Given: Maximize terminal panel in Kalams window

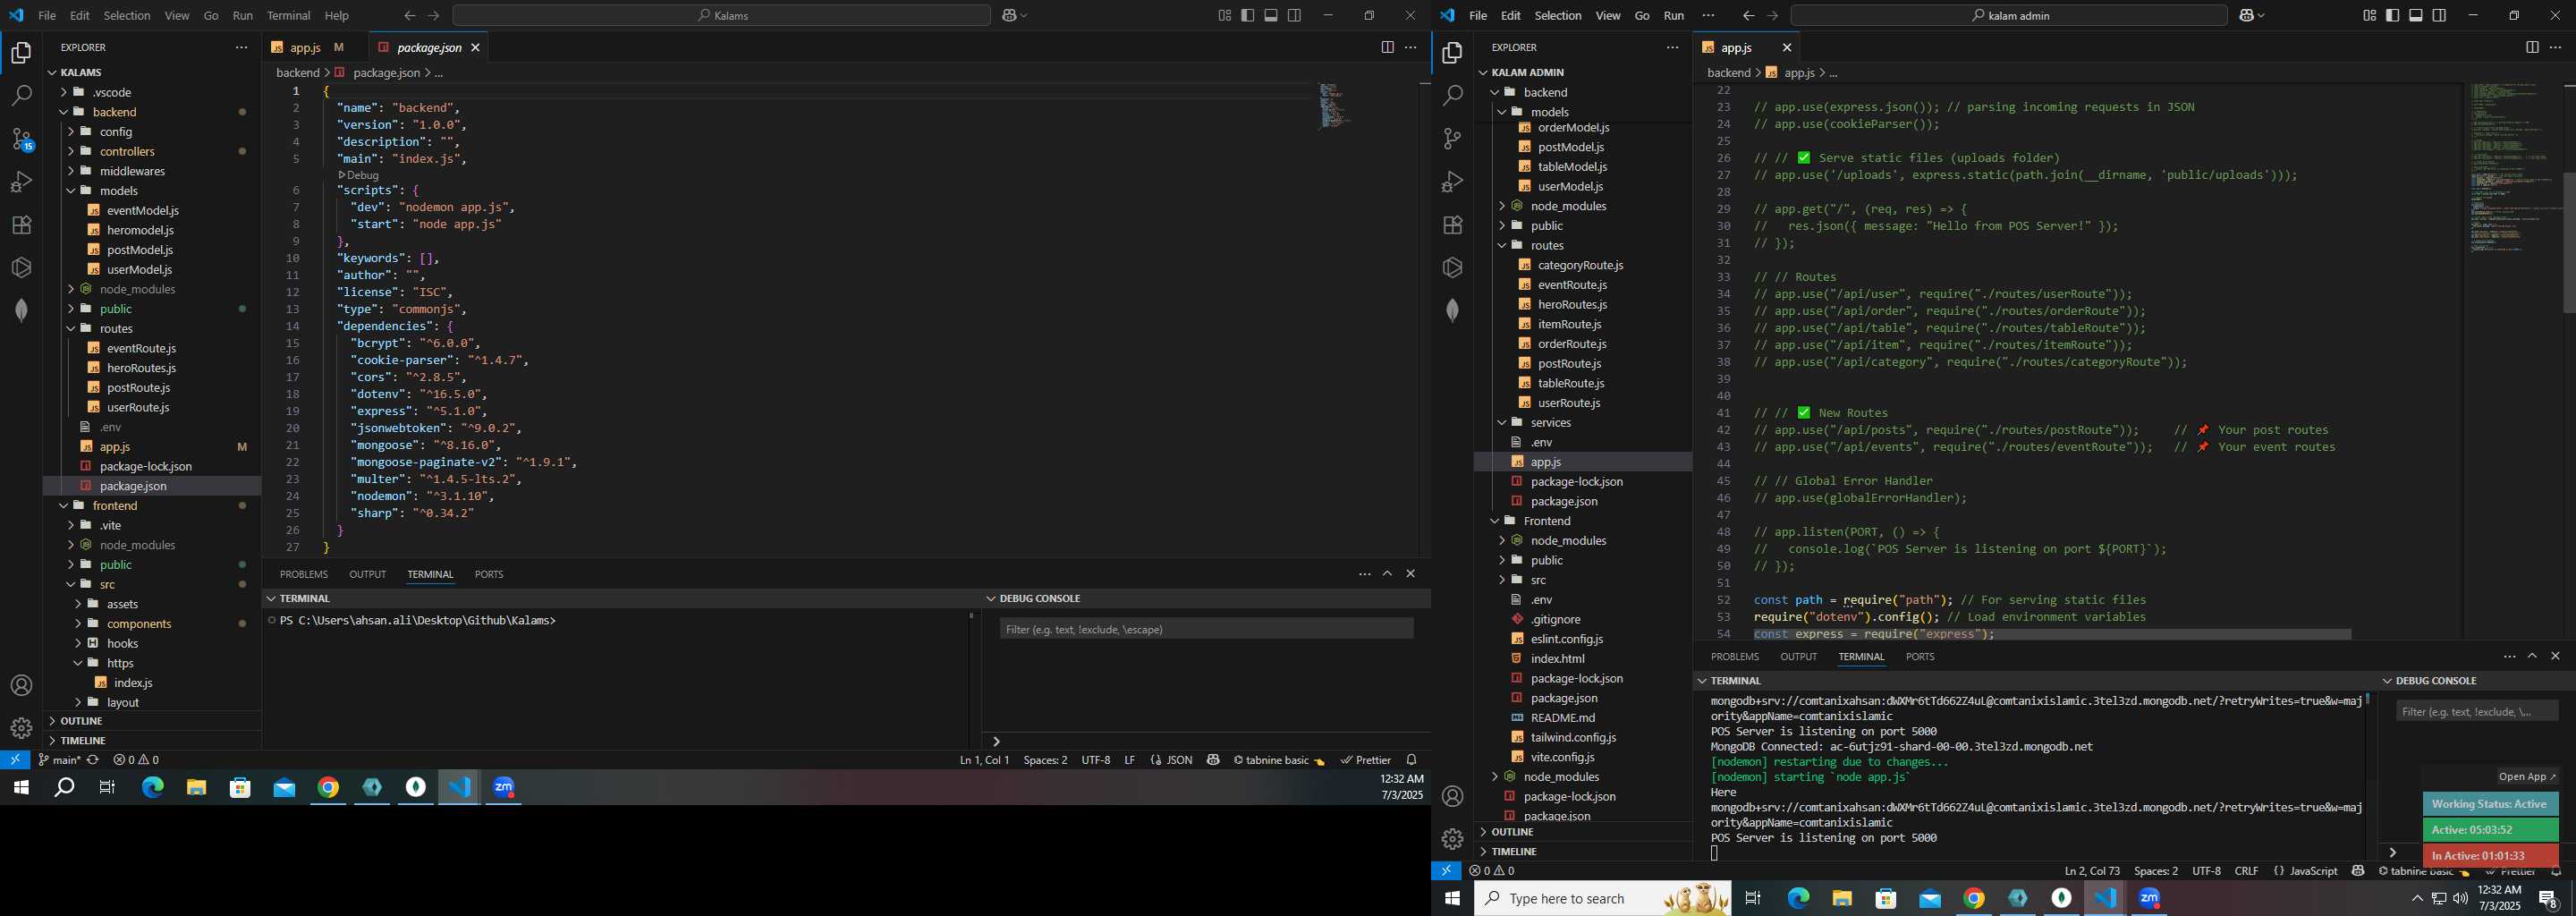Looking at the screenshot, I should click(x=1387, y=574).
